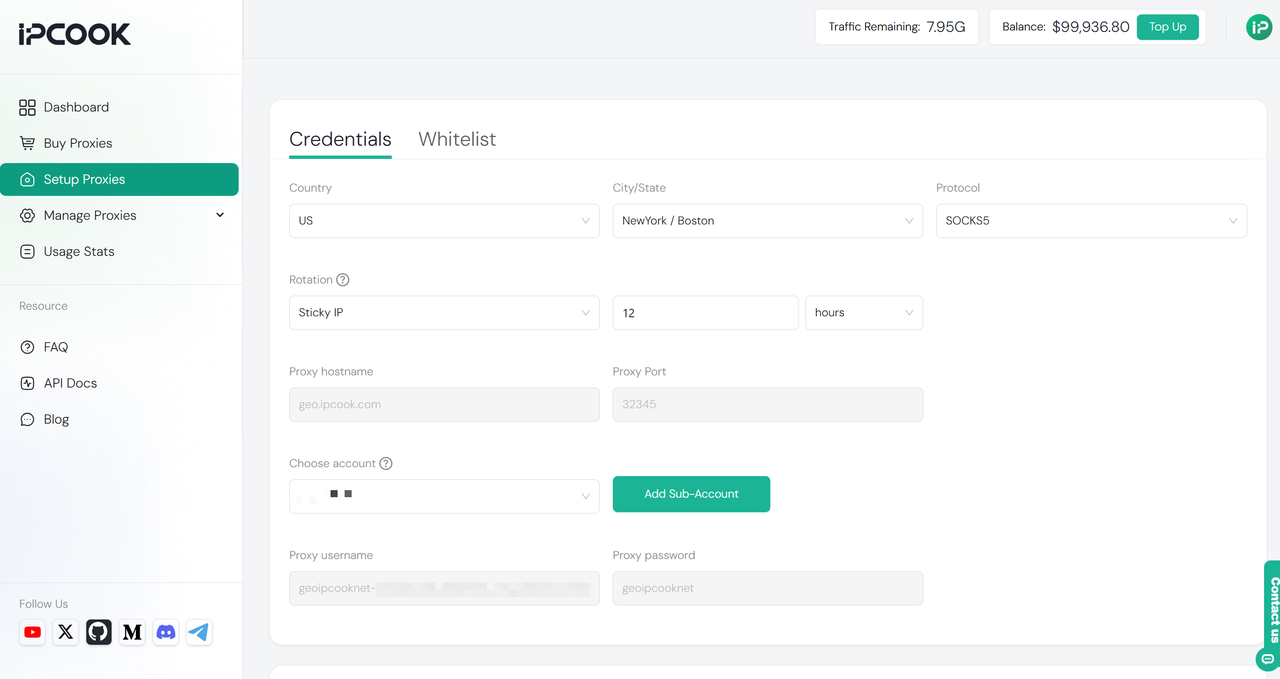Viewport: 1280px width, 679px height.
Task: Change the rotation time unit from hours
Action: [863, 312]
